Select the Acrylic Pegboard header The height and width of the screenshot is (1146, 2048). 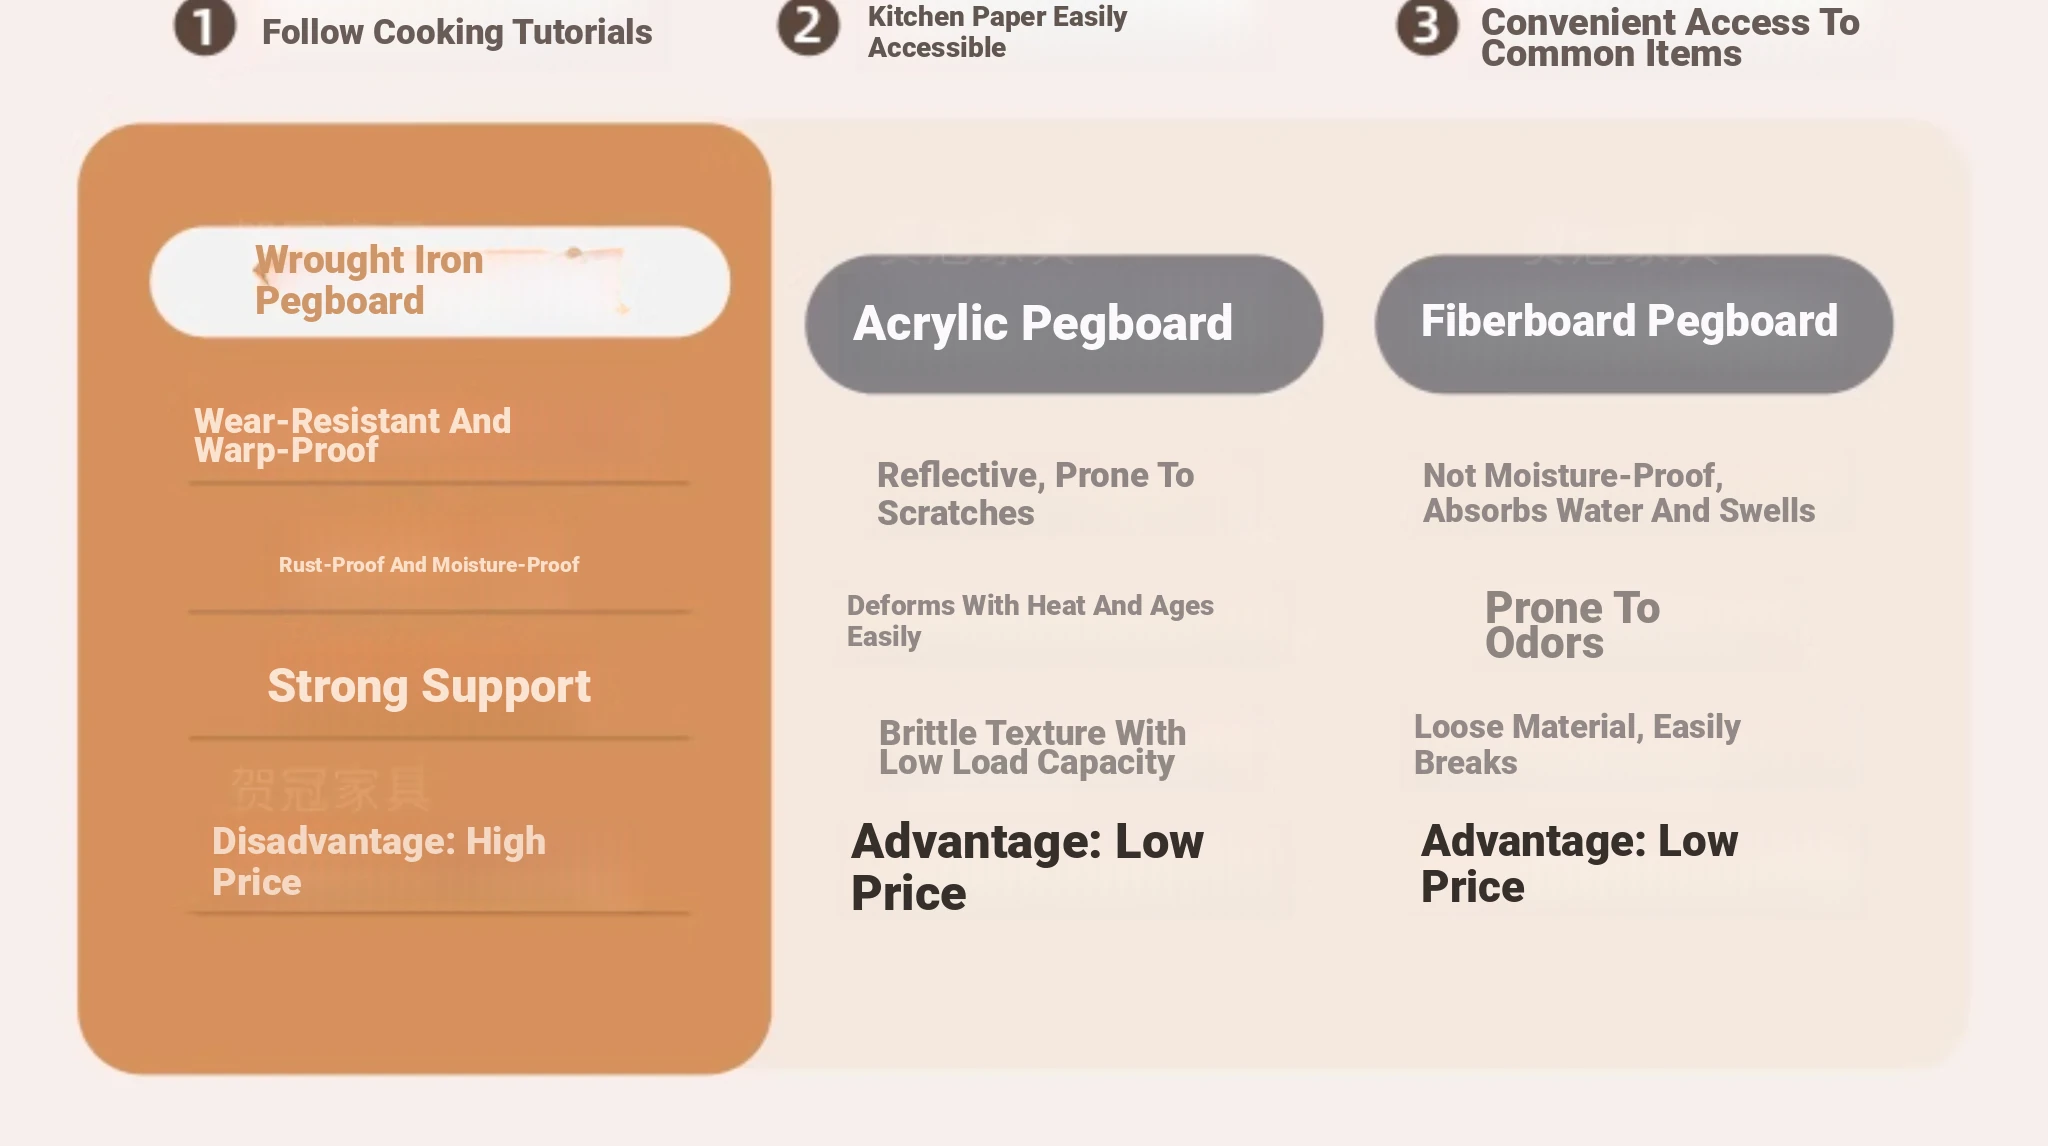(x=1064, y=324)
